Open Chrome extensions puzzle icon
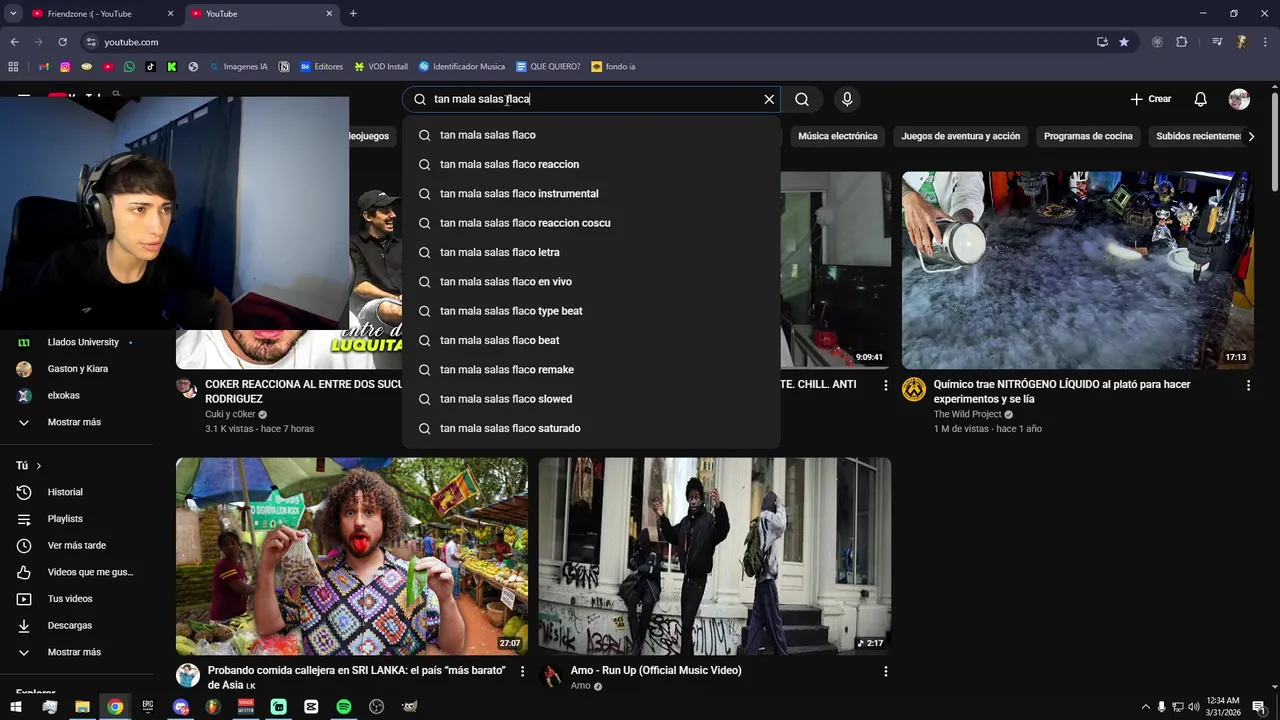 click(x=1182, y=42)
